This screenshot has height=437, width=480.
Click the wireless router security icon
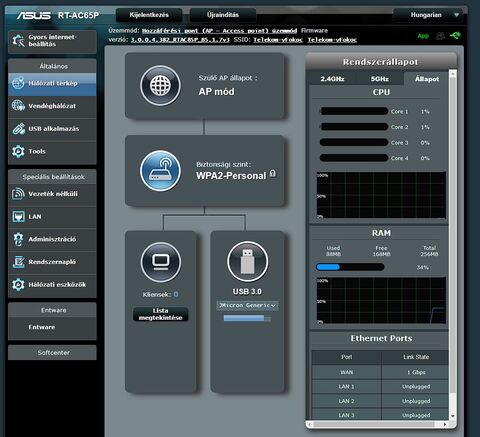160,171
